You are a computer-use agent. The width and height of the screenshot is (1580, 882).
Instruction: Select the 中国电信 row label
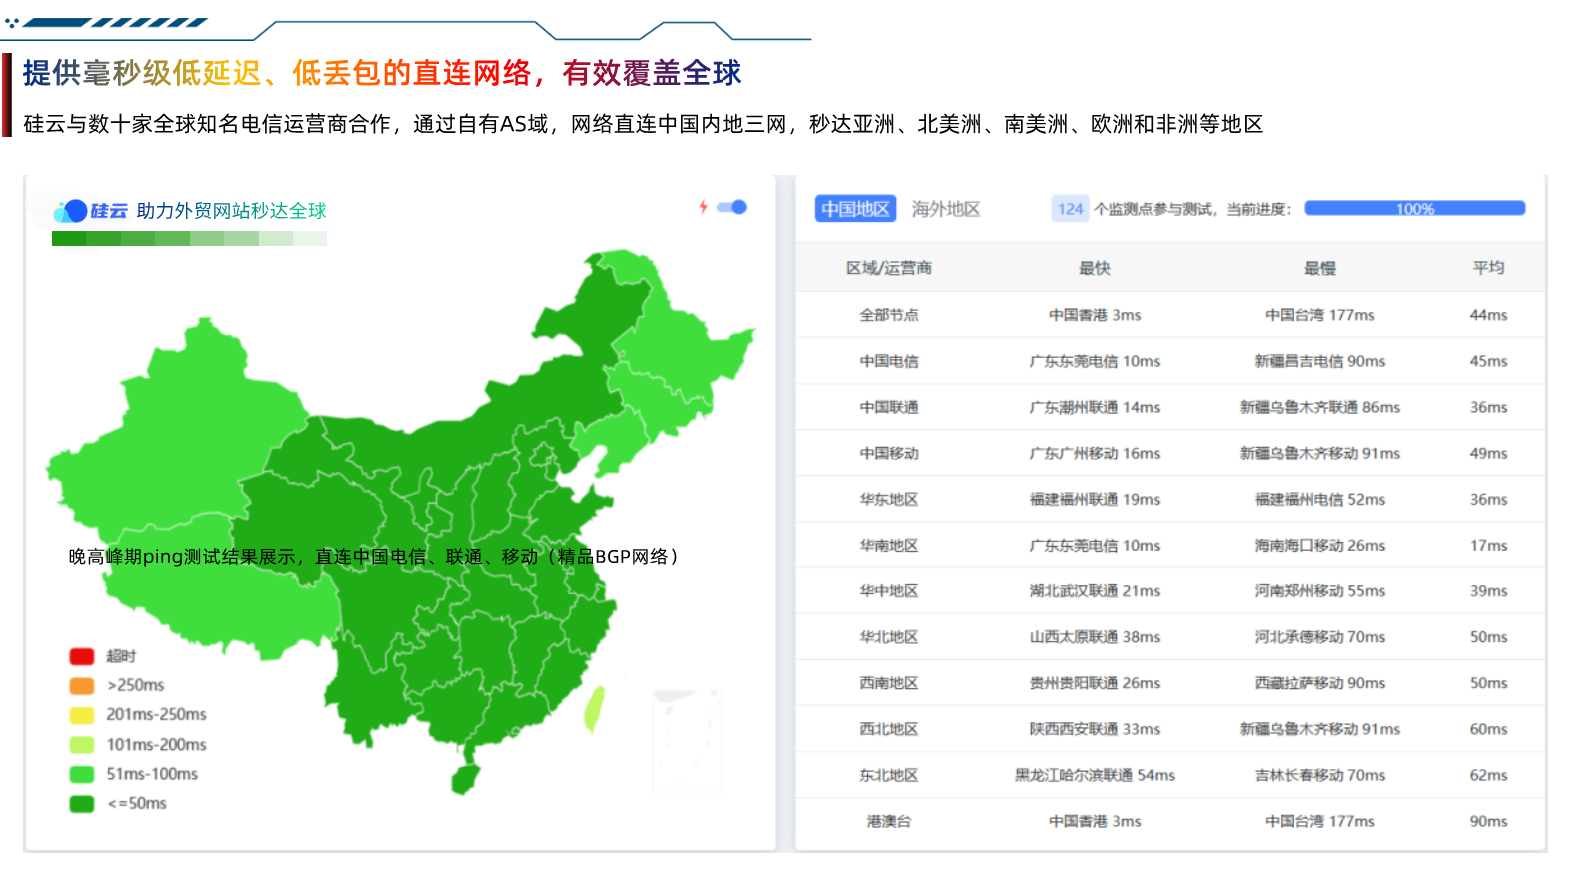coord(888,361)
